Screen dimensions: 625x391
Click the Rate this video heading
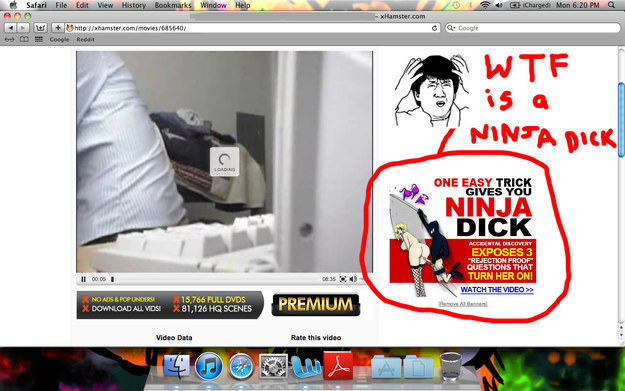pyautogui.click(x=316, y=338)
